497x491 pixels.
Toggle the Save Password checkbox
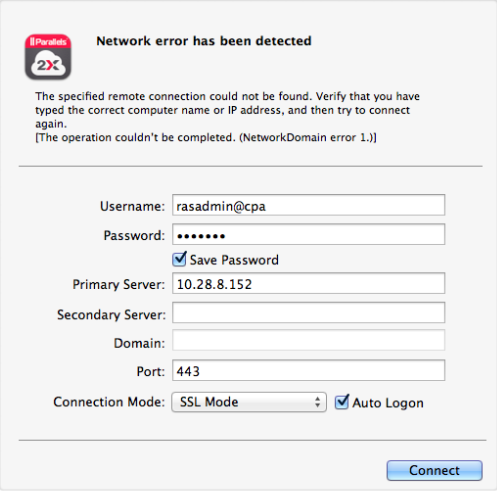[179, 259]
